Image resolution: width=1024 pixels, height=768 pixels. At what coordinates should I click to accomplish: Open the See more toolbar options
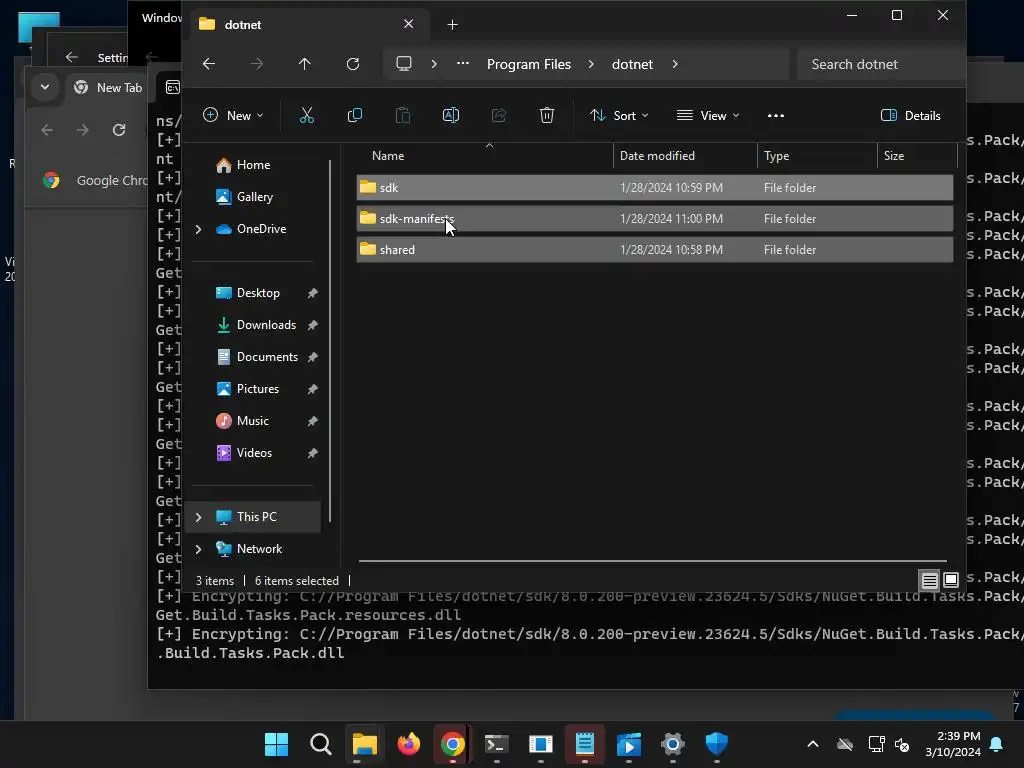click(776, 116)
